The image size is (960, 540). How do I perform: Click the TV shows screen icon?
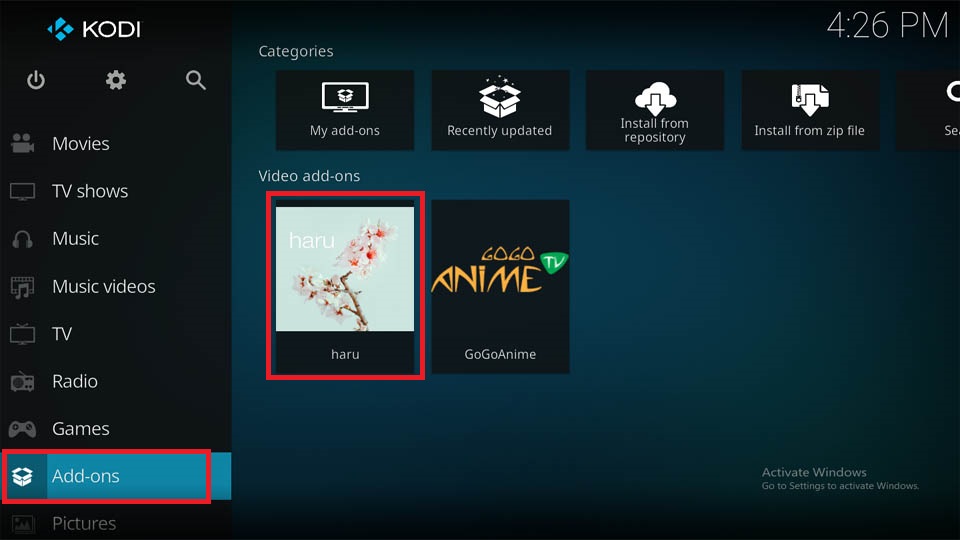(x=23, y=192)
